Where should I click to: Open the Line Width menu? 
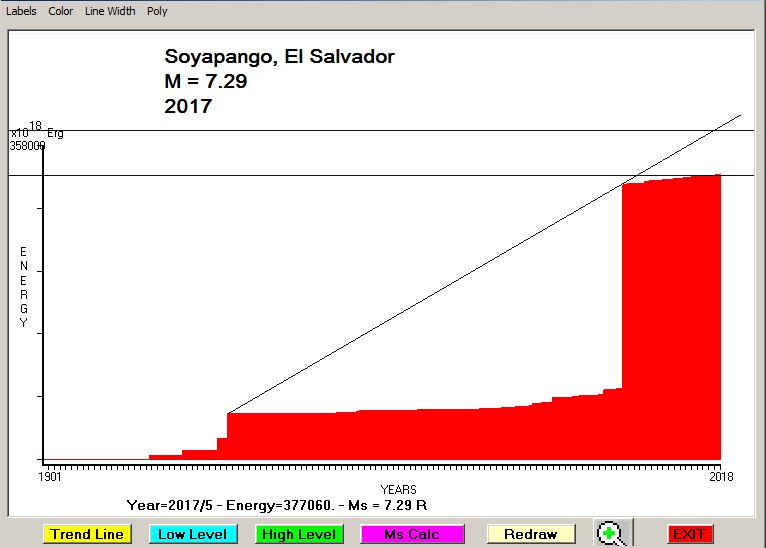tap(109, 11)
